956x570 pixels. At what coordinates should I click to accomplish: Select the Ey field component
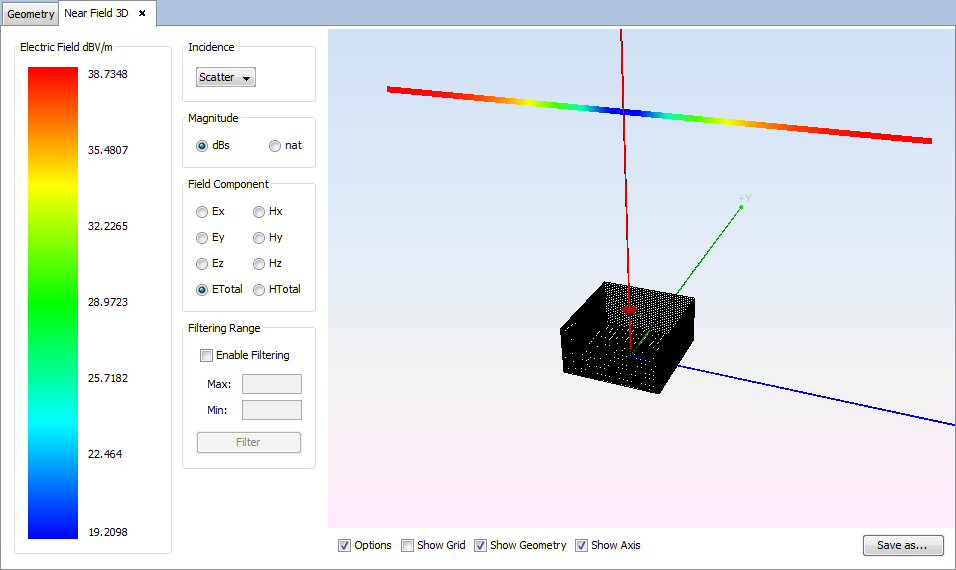pos(203,237)
